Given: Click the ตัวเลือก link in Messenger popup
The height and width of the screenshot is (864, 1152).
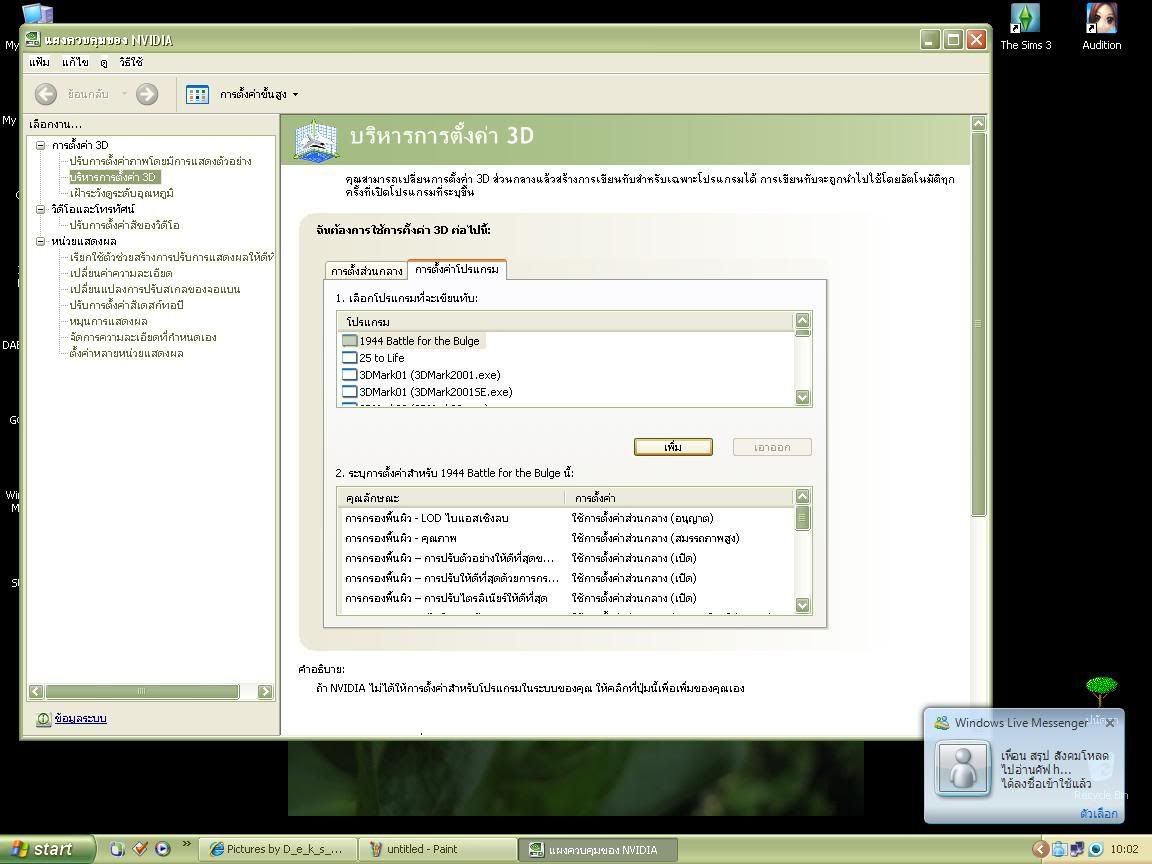Looking at the screenshot, I should [1099, 813].
